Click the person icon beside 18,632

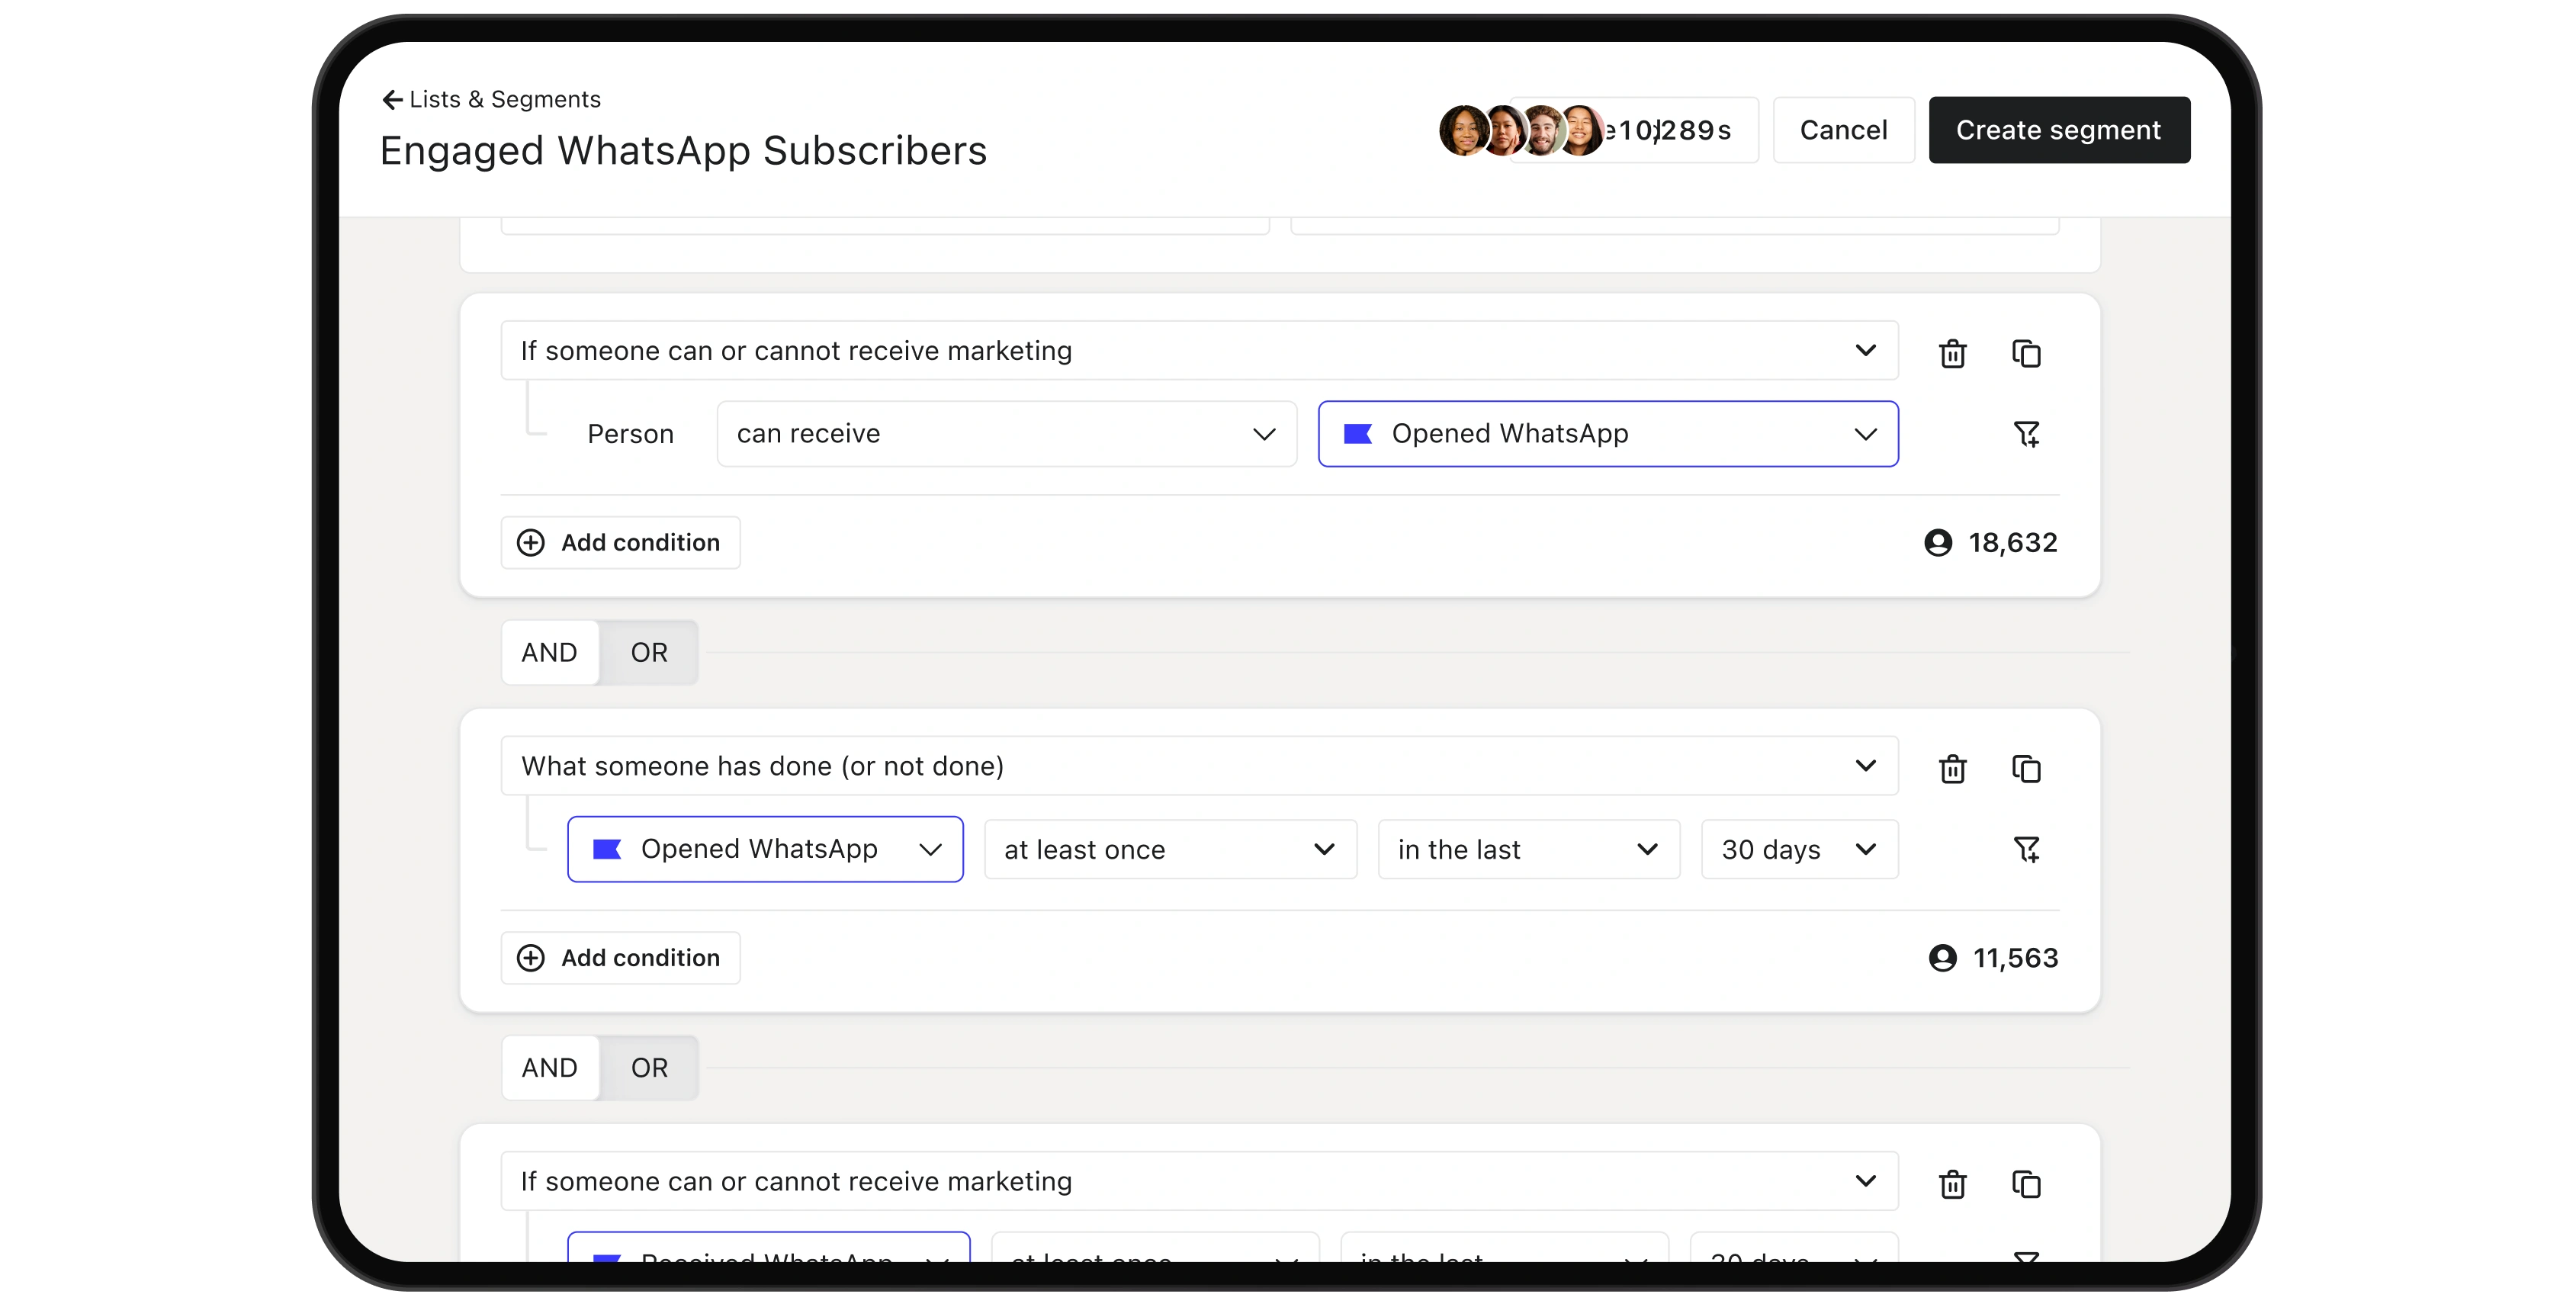pos(1938,543)
